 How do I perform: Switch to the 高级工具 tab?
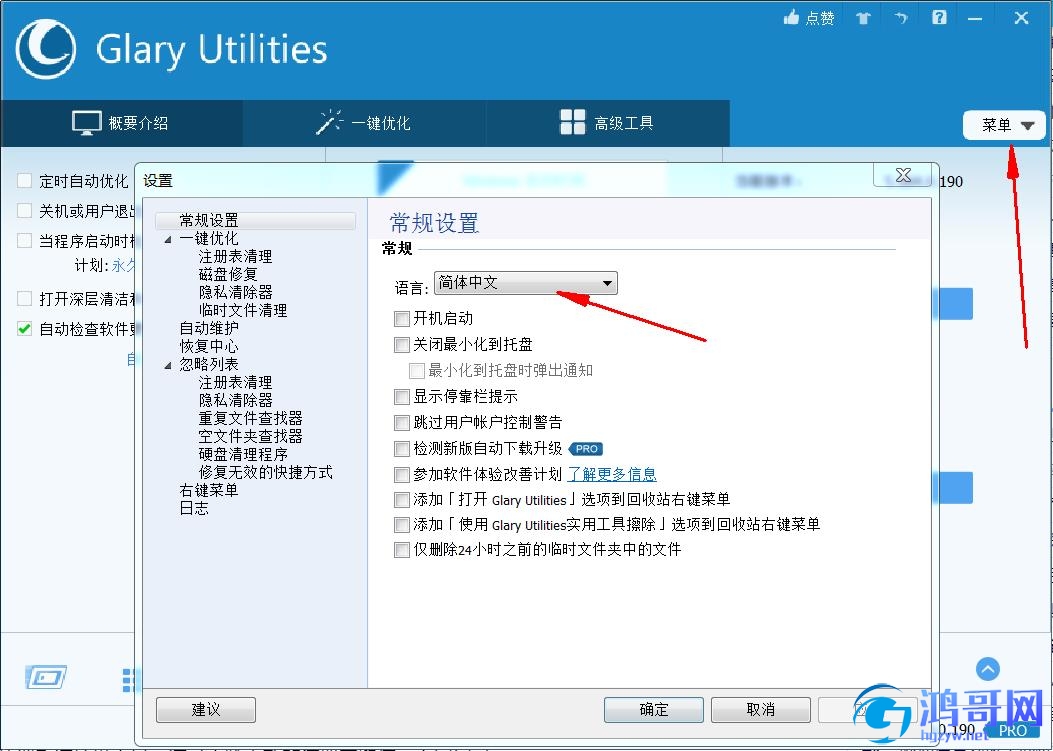[x=607, y=123]
